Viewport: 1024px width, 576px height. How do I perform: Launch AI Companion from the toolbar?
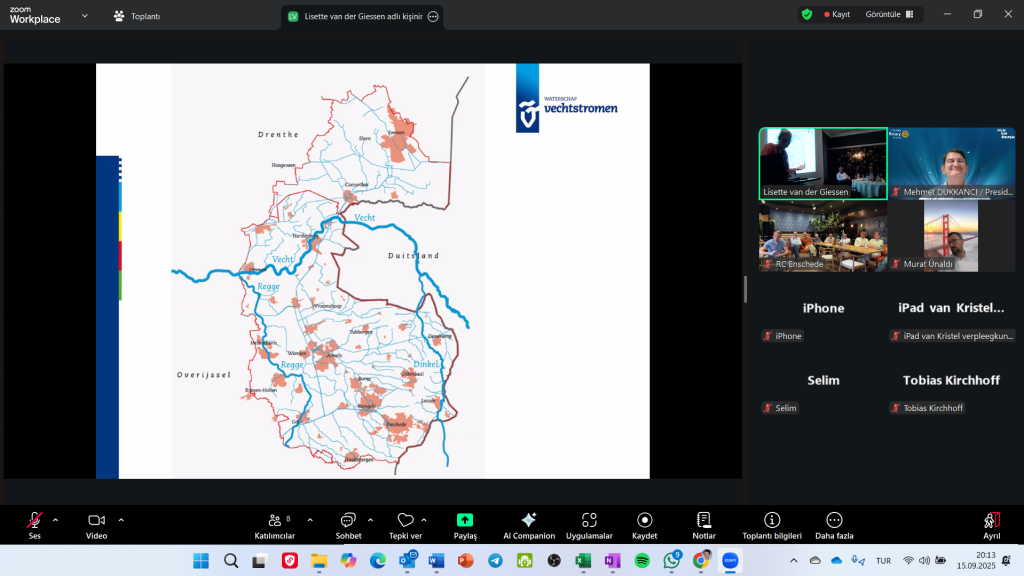point(529,520)
